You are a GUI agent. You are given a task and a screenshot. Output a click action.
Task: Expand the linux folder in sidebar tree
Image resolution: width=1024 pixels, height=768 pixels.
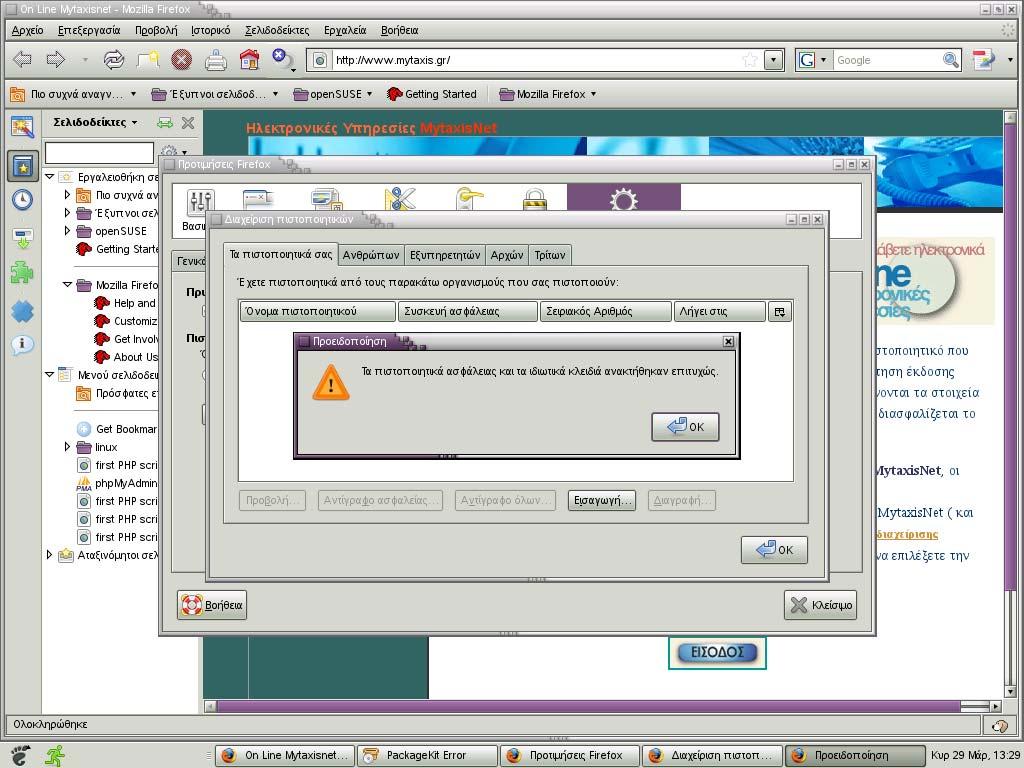coord(67,447)
